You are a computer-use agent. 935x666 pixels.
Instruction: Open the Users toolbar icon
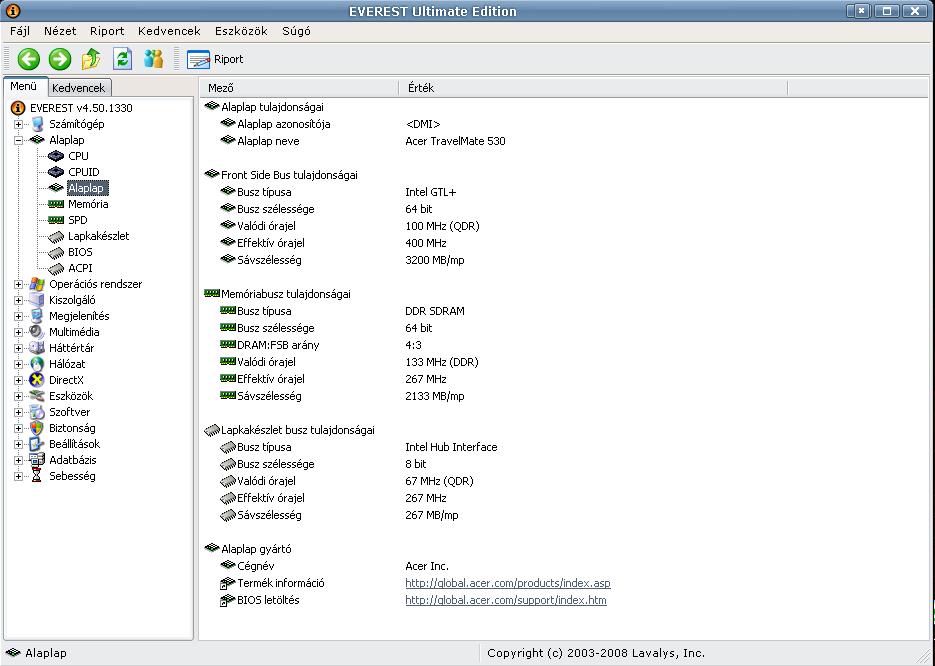[154, 59]
